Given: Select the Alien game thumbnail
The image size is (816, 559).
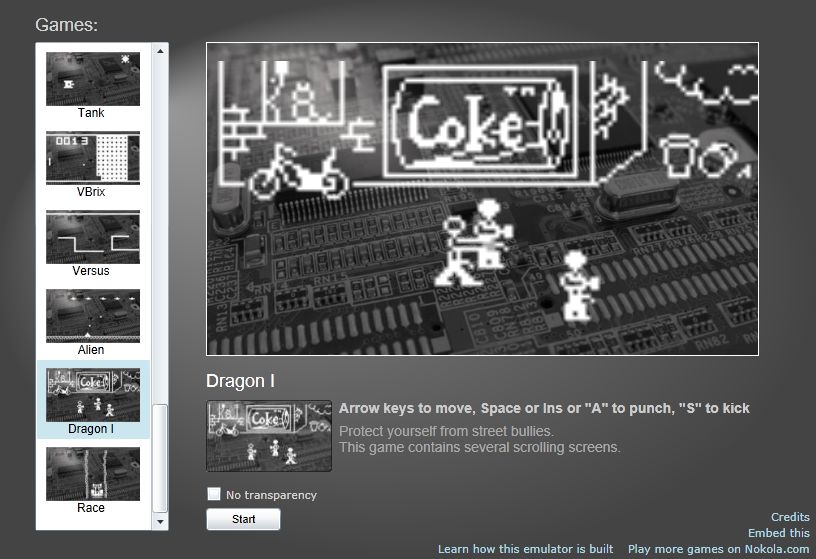Looking at the screenshot, I should pyautogui.click(x=93, y=316).
